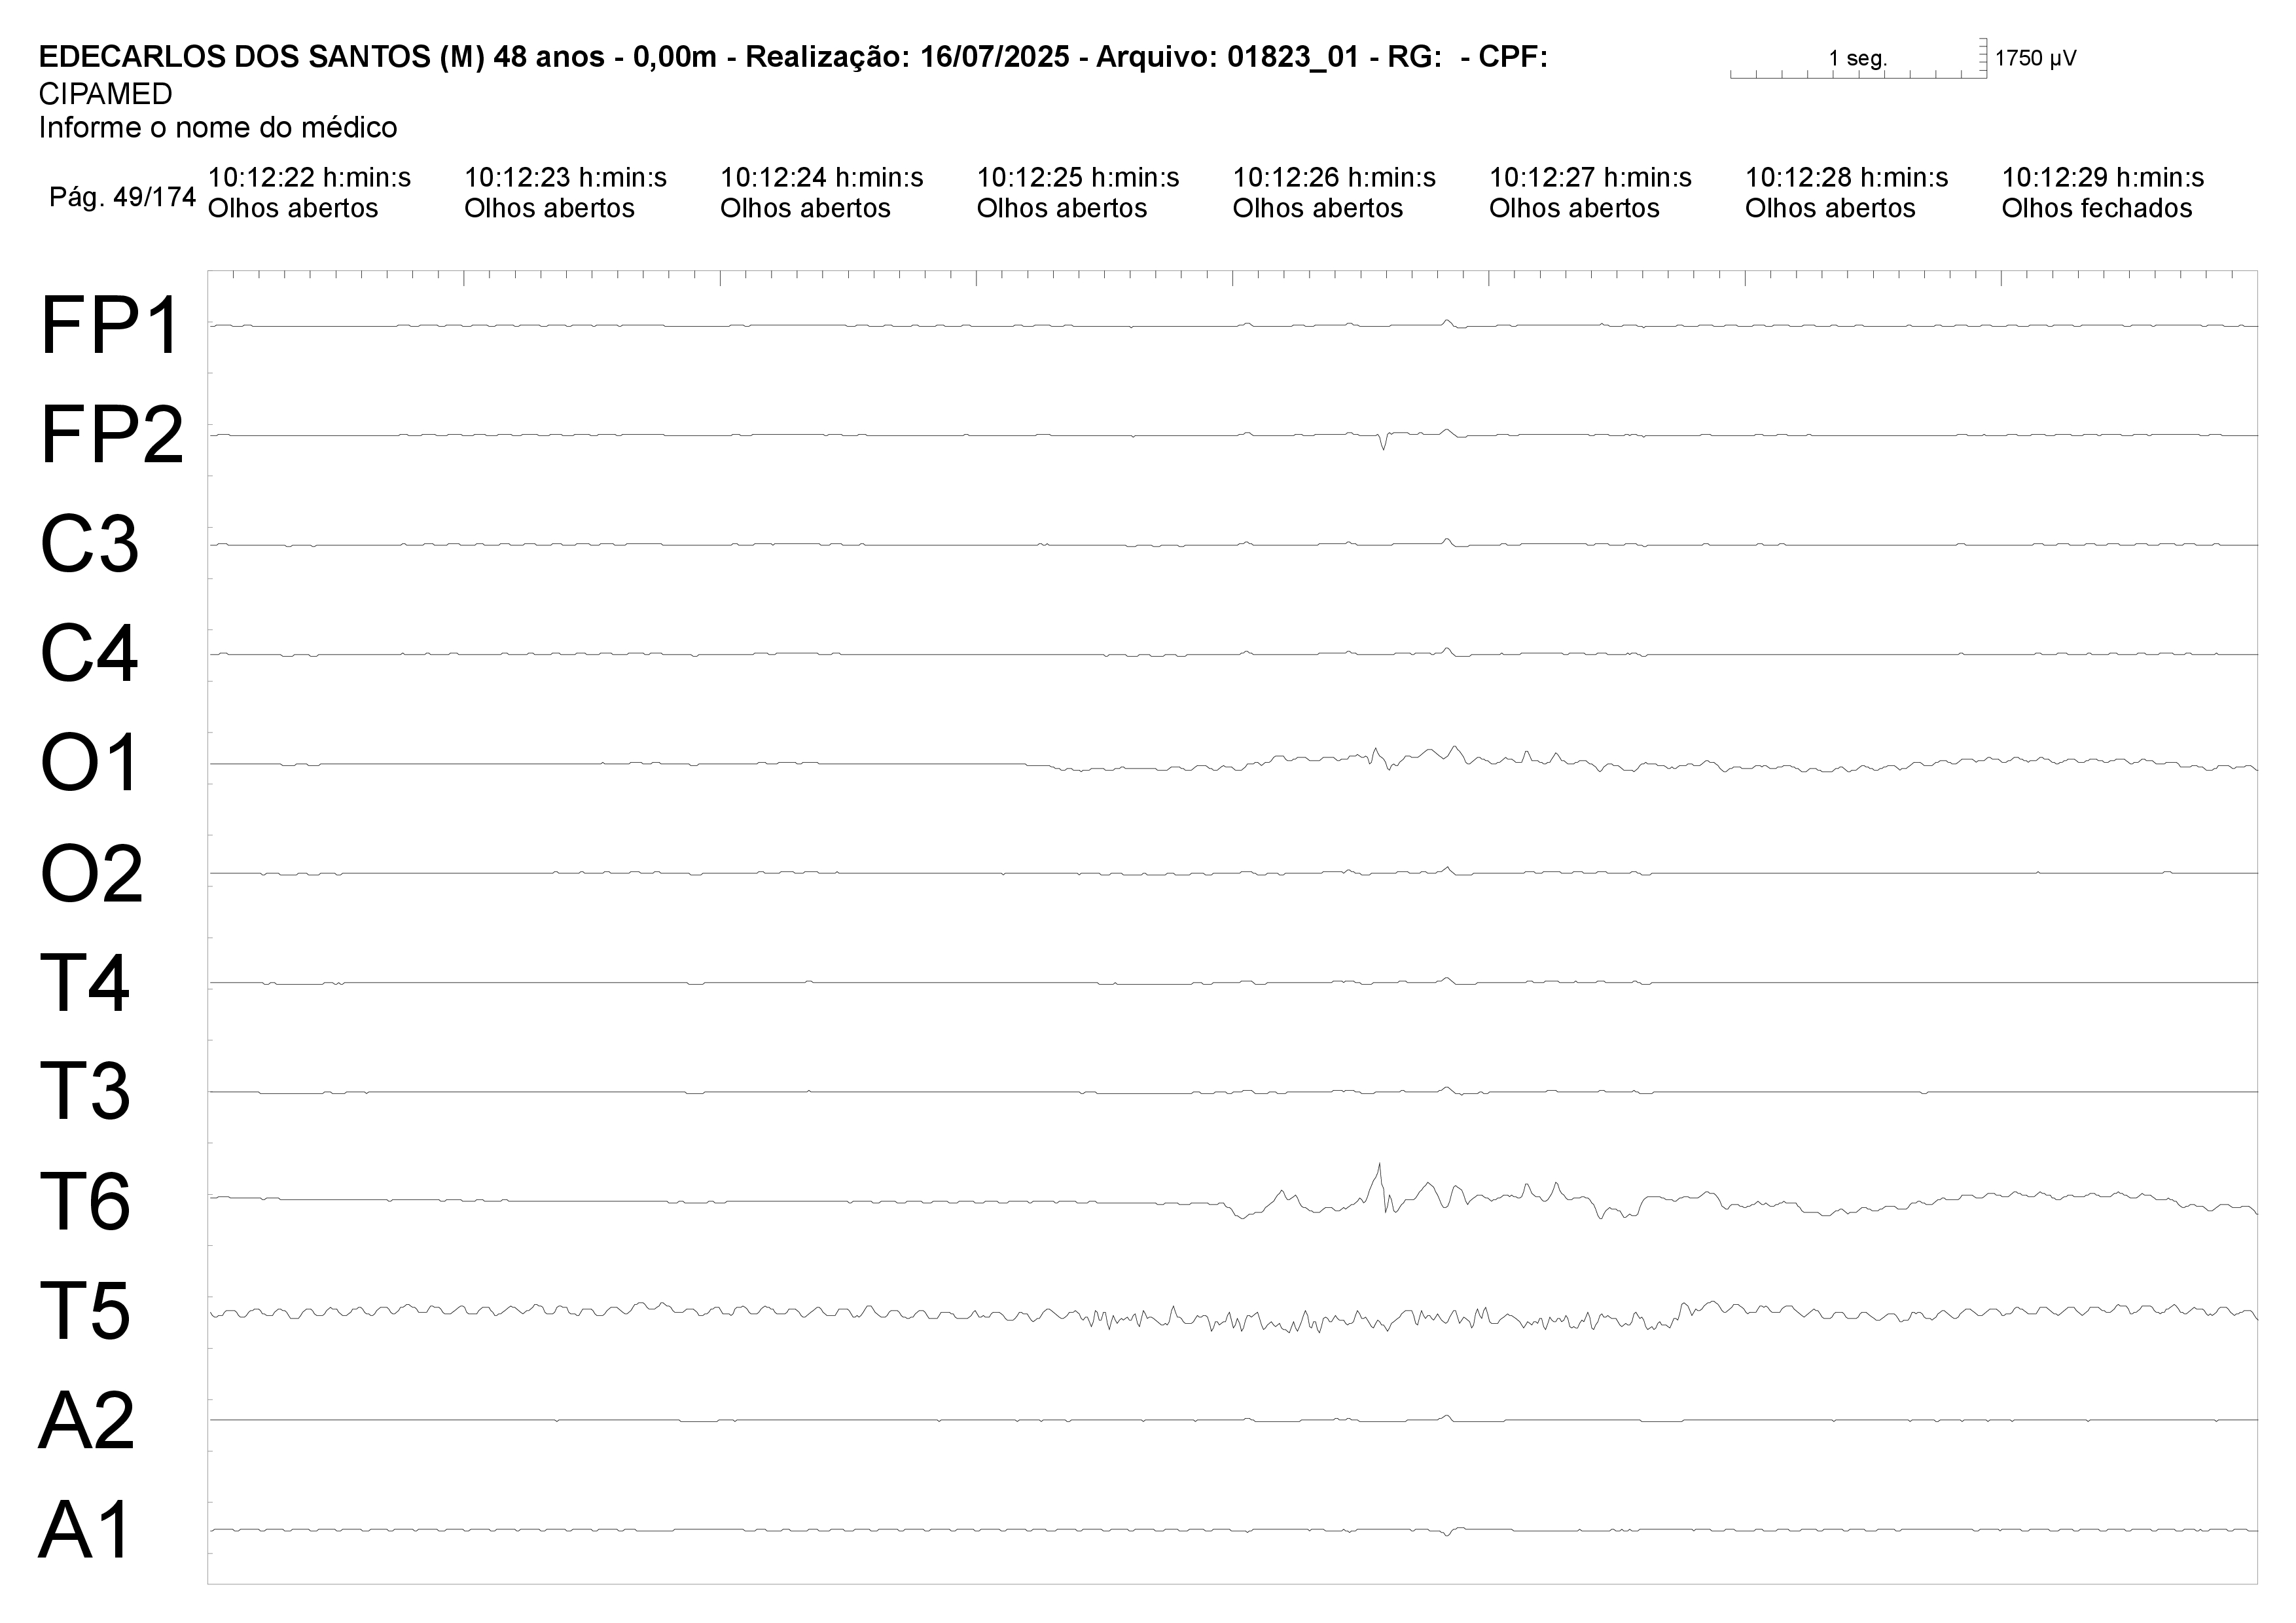The width and height of the screenshot is (2296, 1623).
Task: Select the A2 channel label
Action: [87, 1420]
